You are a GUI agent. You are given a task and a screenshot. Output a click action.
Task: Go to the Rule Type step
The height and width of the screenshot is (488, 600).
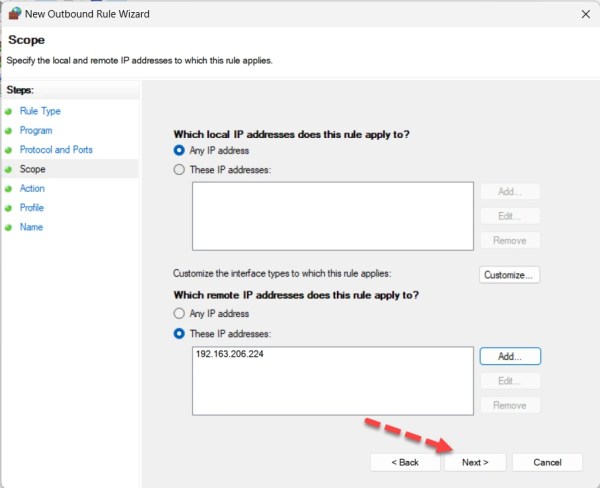pyautogui.click(x=40, y=111)
